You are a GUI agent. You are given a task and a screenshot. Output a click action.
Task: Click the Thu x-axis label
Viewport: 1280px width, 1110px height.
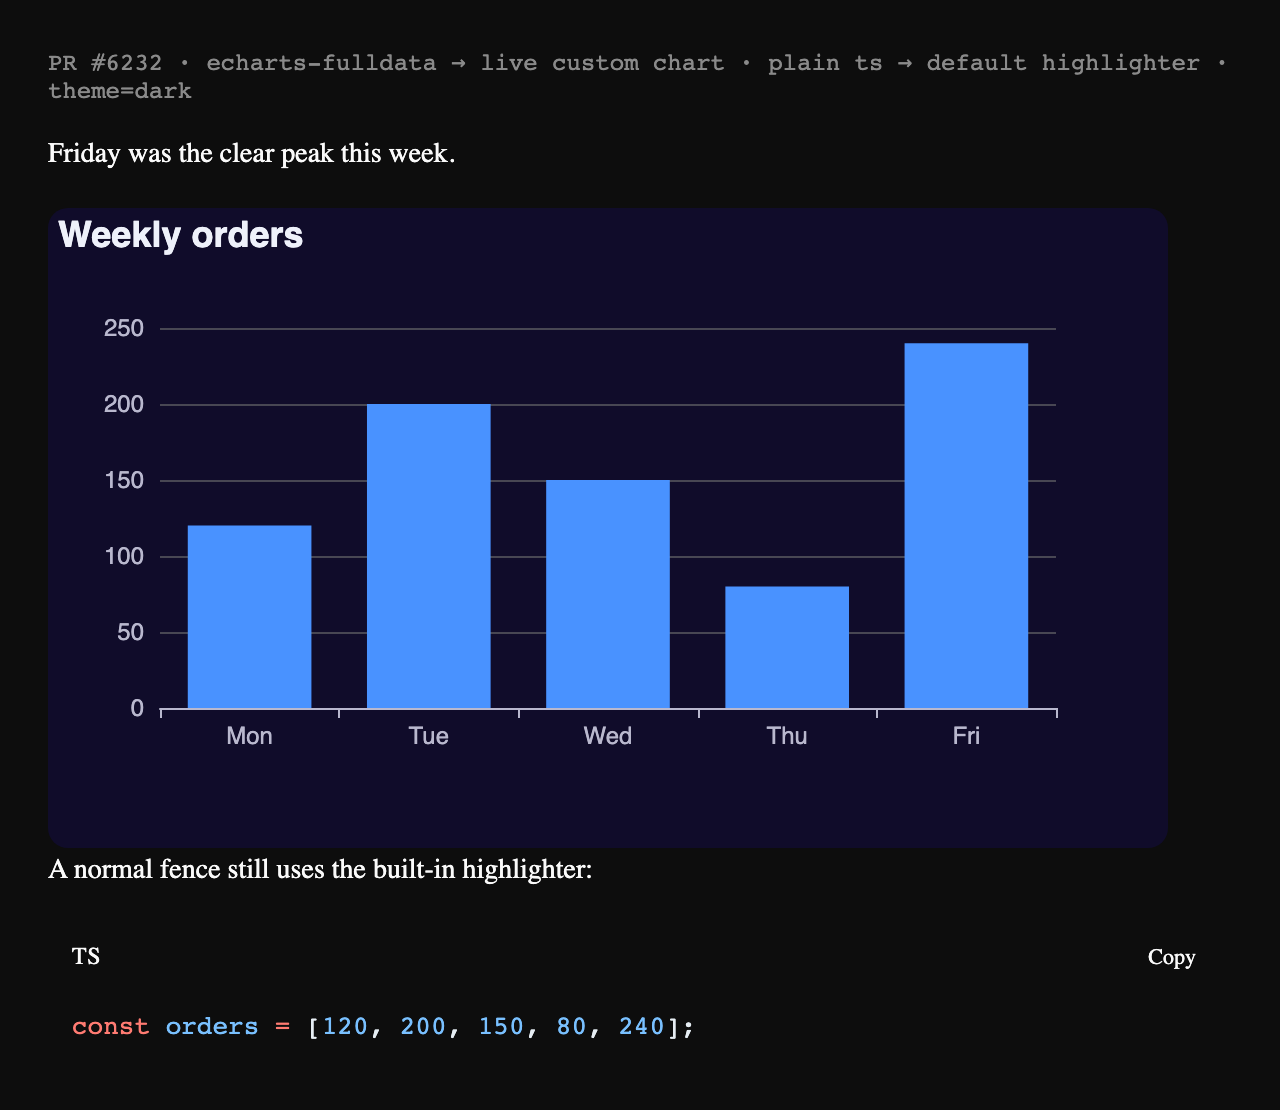click(x=787, y=736)
